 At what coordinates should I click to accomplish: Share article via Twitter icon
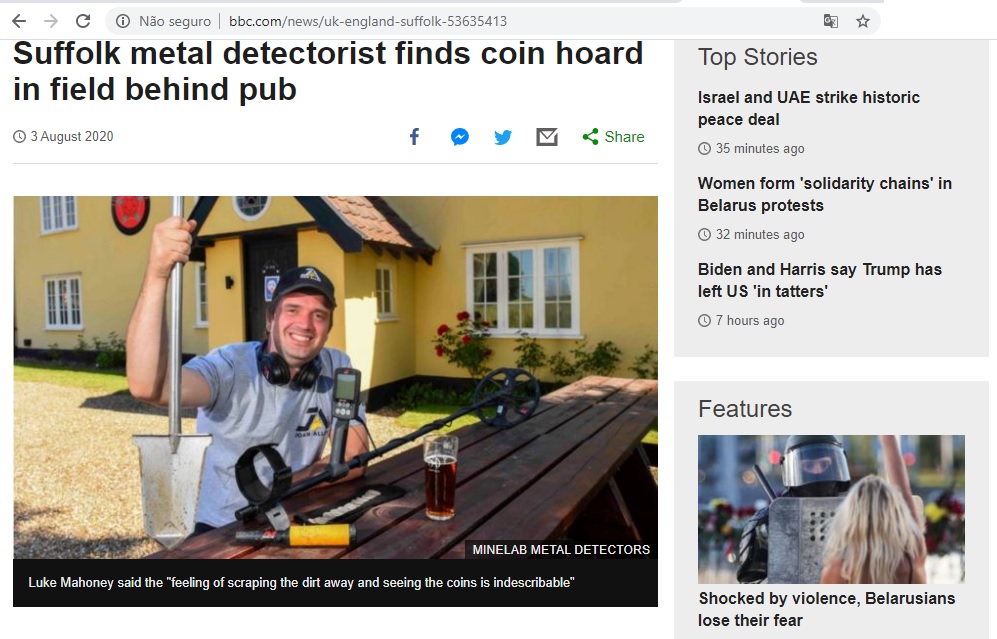click(x=503, y=137)
